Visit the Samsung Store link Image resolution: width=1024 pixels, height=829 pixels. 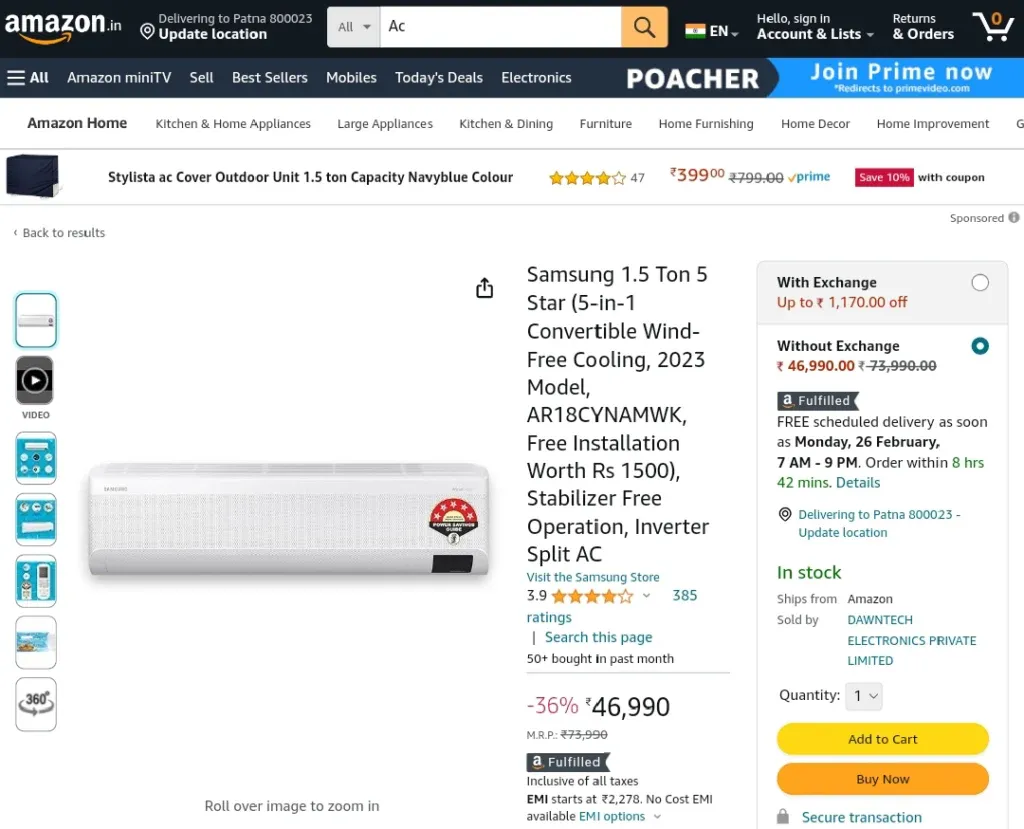pos(593,577)
